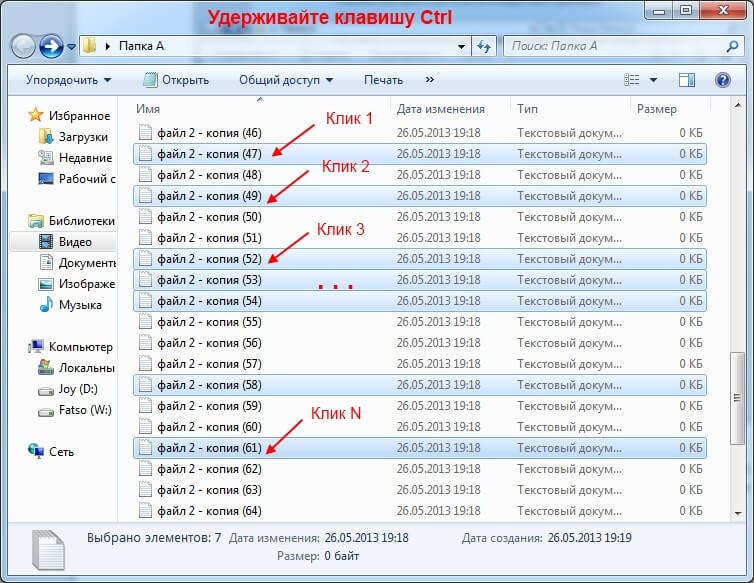Expand the address bar history dropdown

(461, 46)
